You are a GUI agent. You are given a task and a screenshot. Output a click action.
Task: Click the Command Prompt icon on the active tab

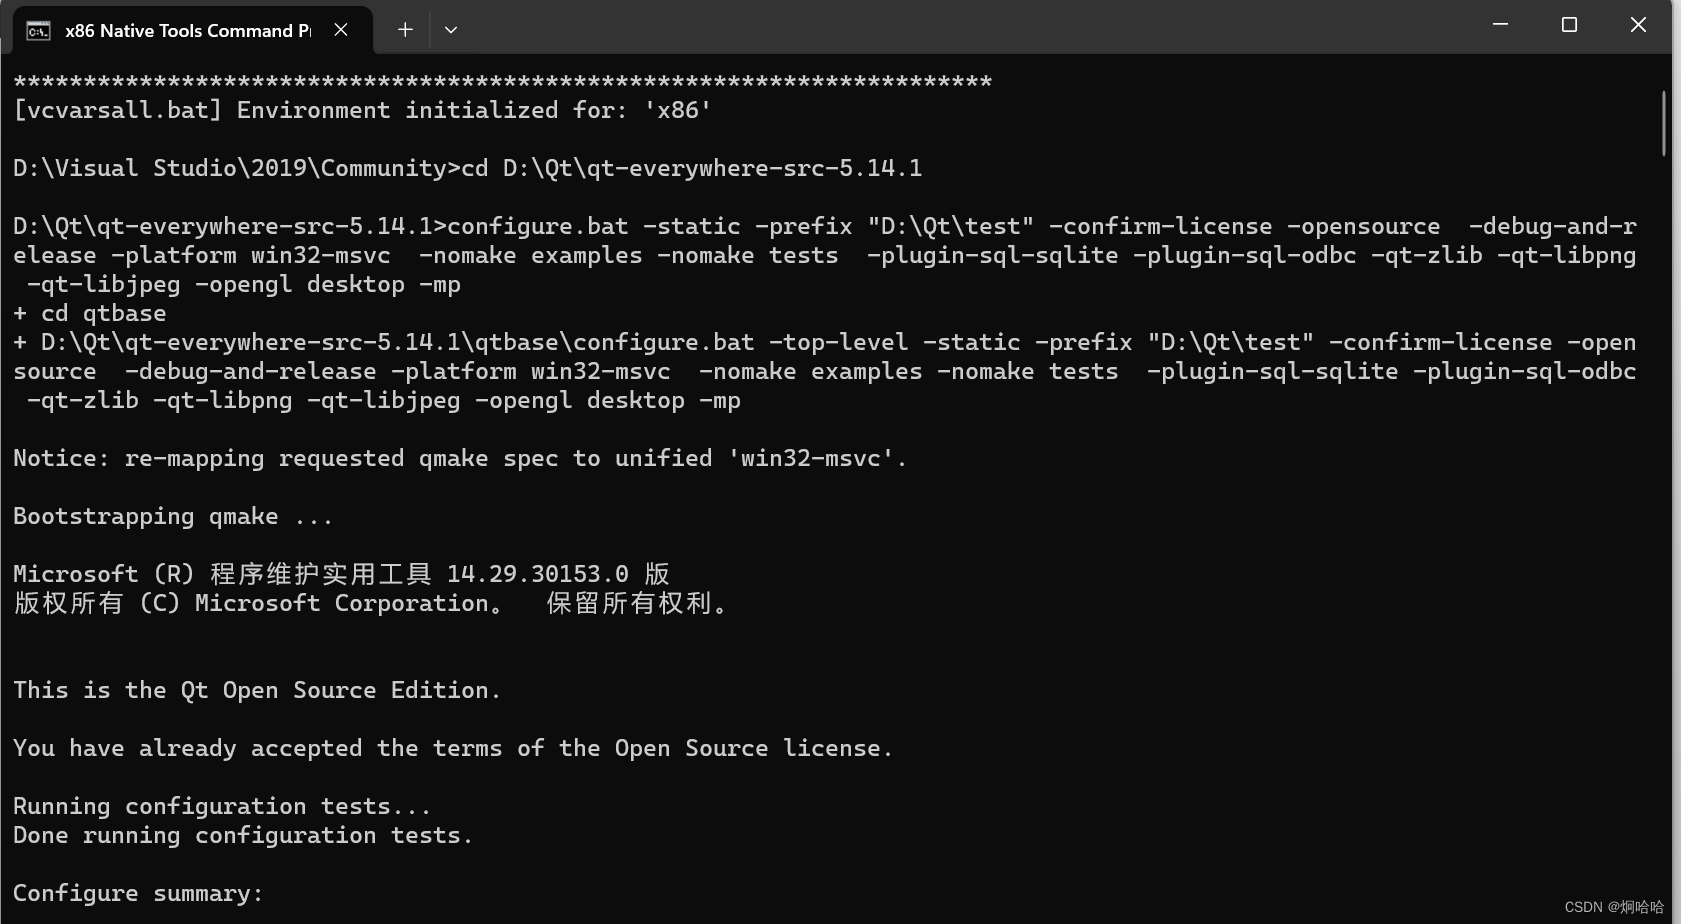(37, 30)
